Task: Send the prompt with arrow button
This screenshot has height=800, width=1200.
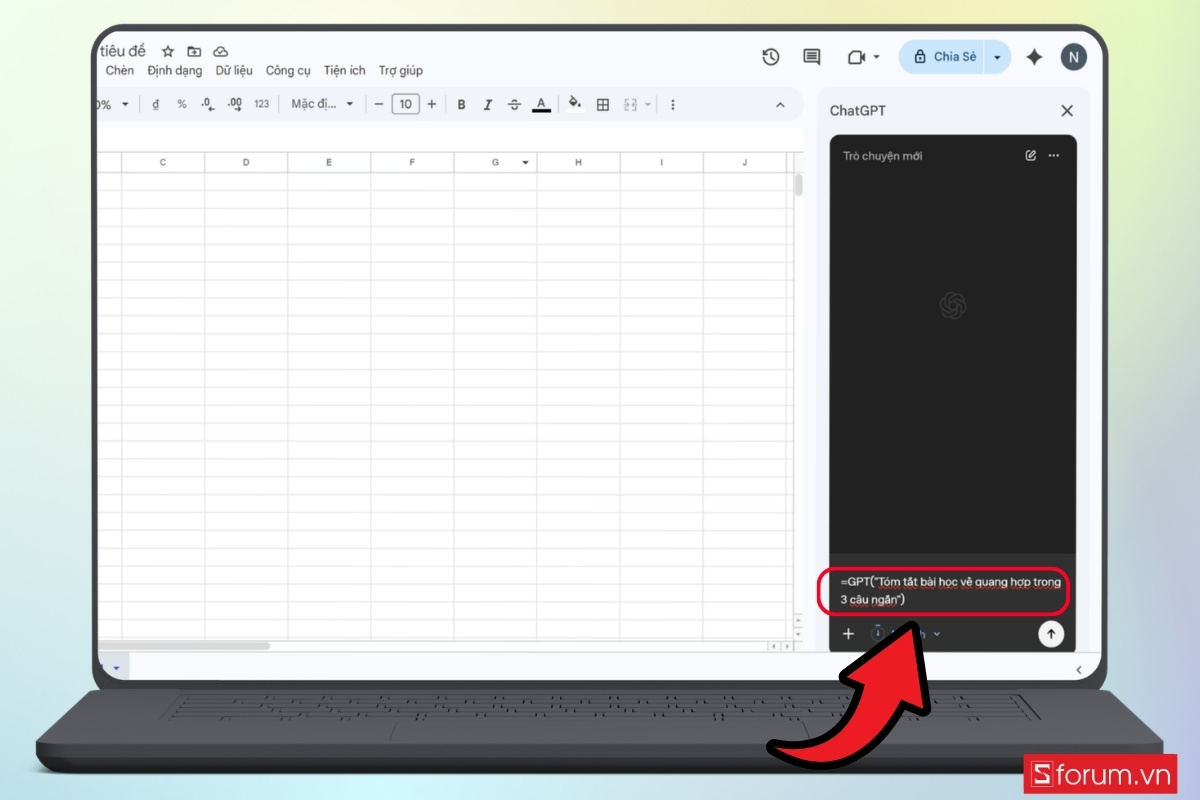Action: coord(1051,634)
